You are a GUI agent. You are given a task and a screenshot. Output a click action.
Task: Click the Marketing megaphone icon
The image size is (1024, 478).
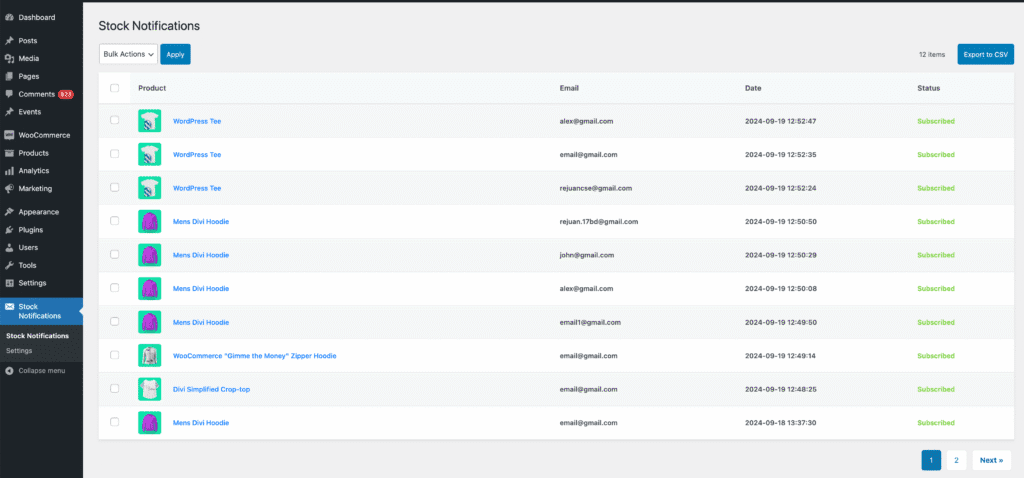point(9,189)
